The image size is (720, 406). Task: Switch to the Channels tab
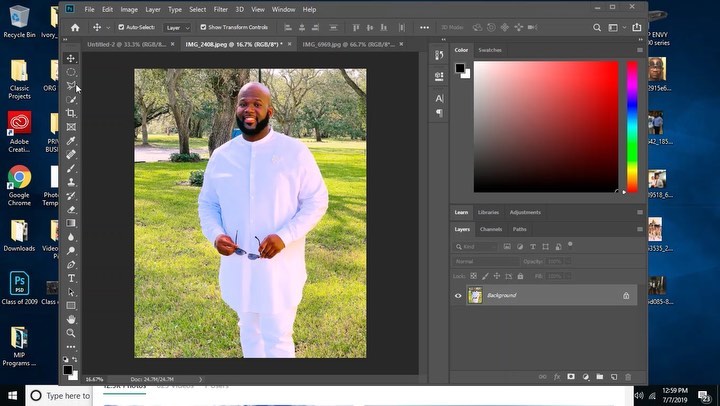491,229
